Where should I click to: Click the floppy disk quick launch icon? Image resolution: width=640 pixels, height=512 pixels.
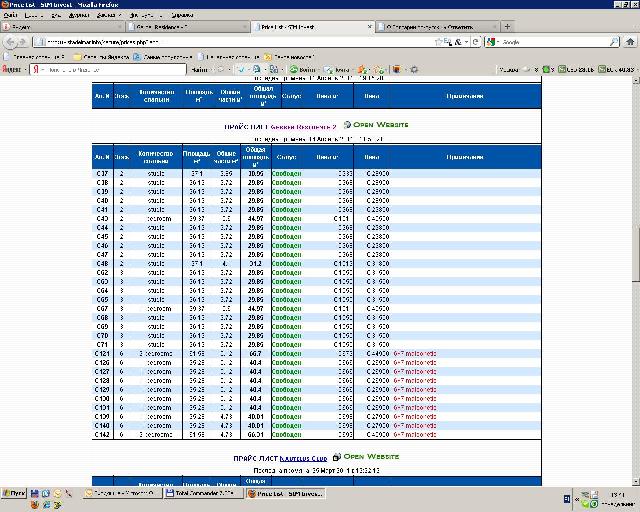pos(35,494)
